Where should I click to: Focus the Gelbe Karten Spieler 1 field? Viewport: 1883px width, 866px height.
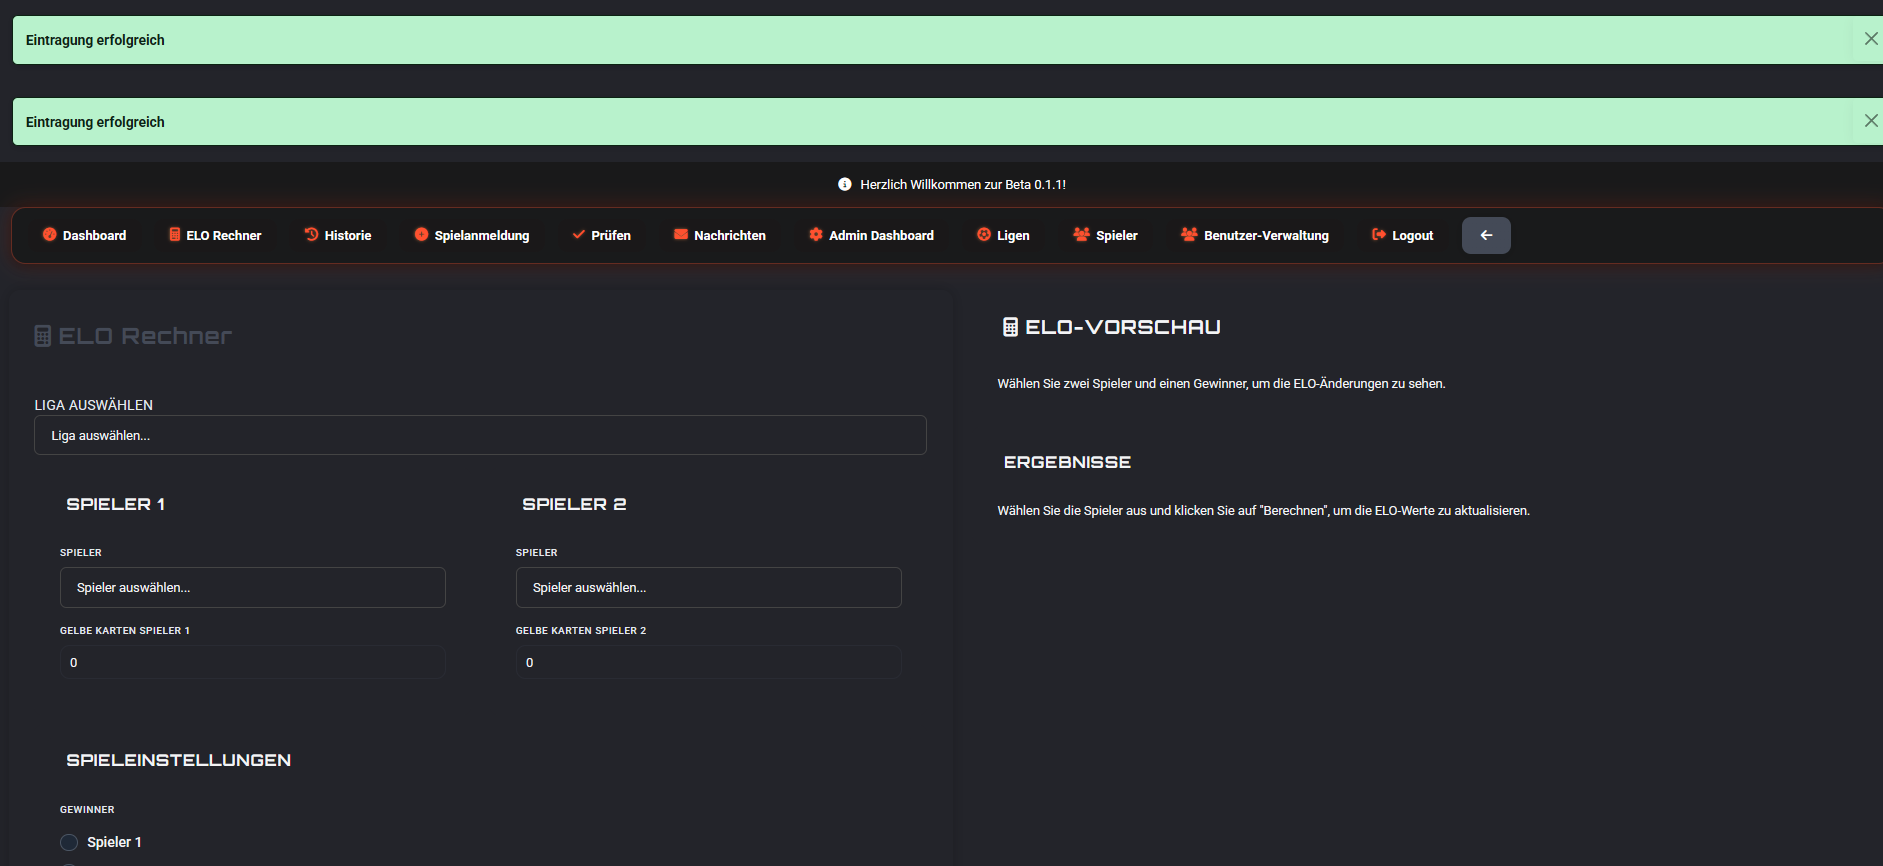[x=252, y=662]
